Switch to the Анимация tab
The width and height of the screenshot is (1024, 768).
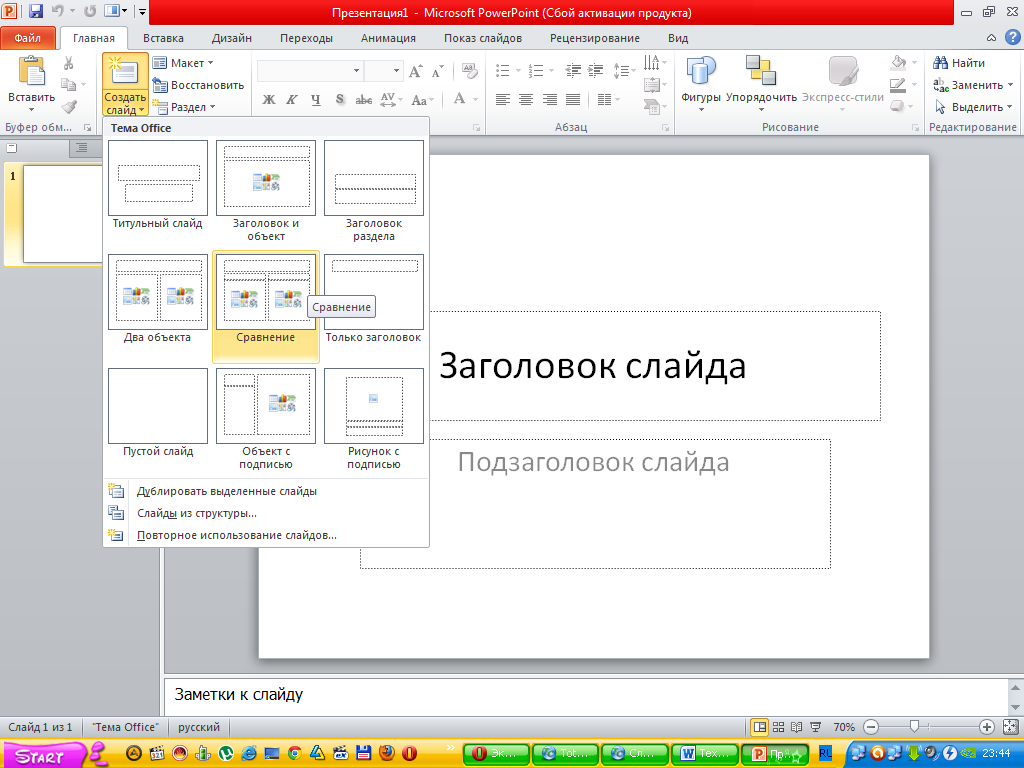[x=389, y=38]
